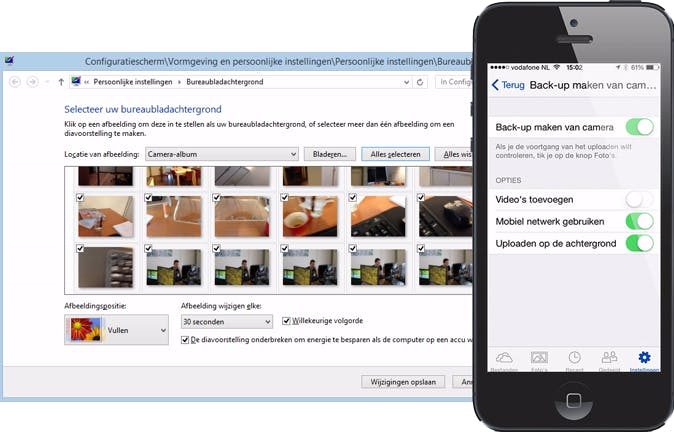Uncheck De diavoorstelling onderbreken checkbox
This screenshot has height=432, width=674.
click(185, 340)
